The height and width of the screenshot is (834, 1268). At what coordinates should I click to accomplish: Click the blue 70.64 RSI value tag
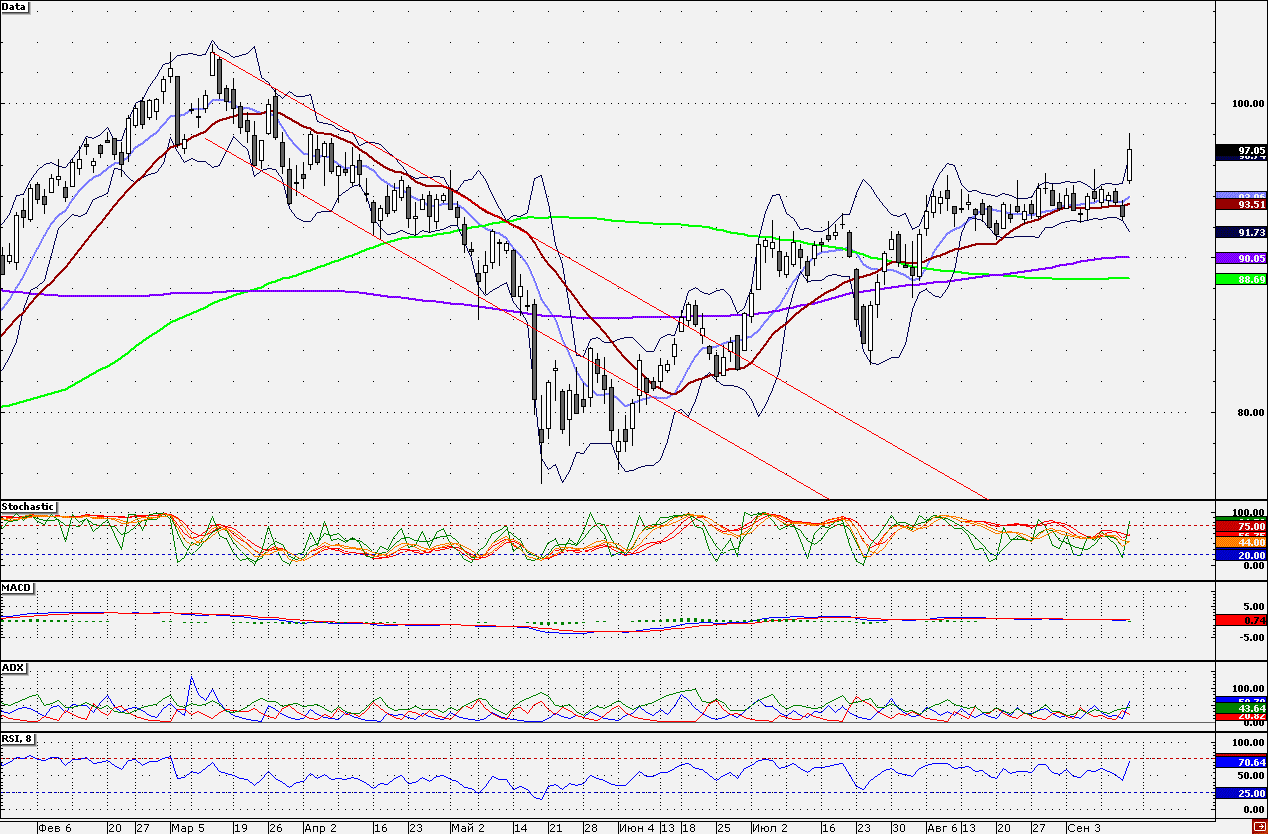coord(1241,762)
